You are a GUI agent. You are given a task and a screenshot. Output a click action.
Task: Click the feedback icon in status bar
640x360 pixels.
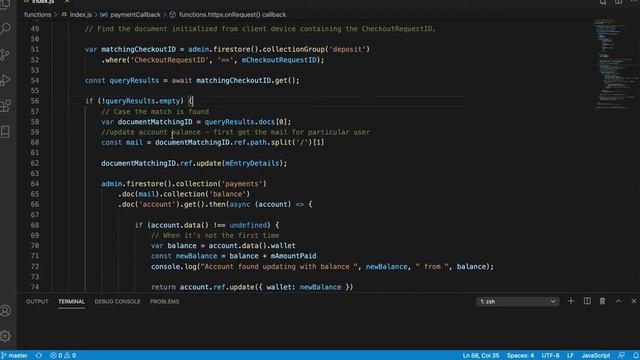pos(621,356)
